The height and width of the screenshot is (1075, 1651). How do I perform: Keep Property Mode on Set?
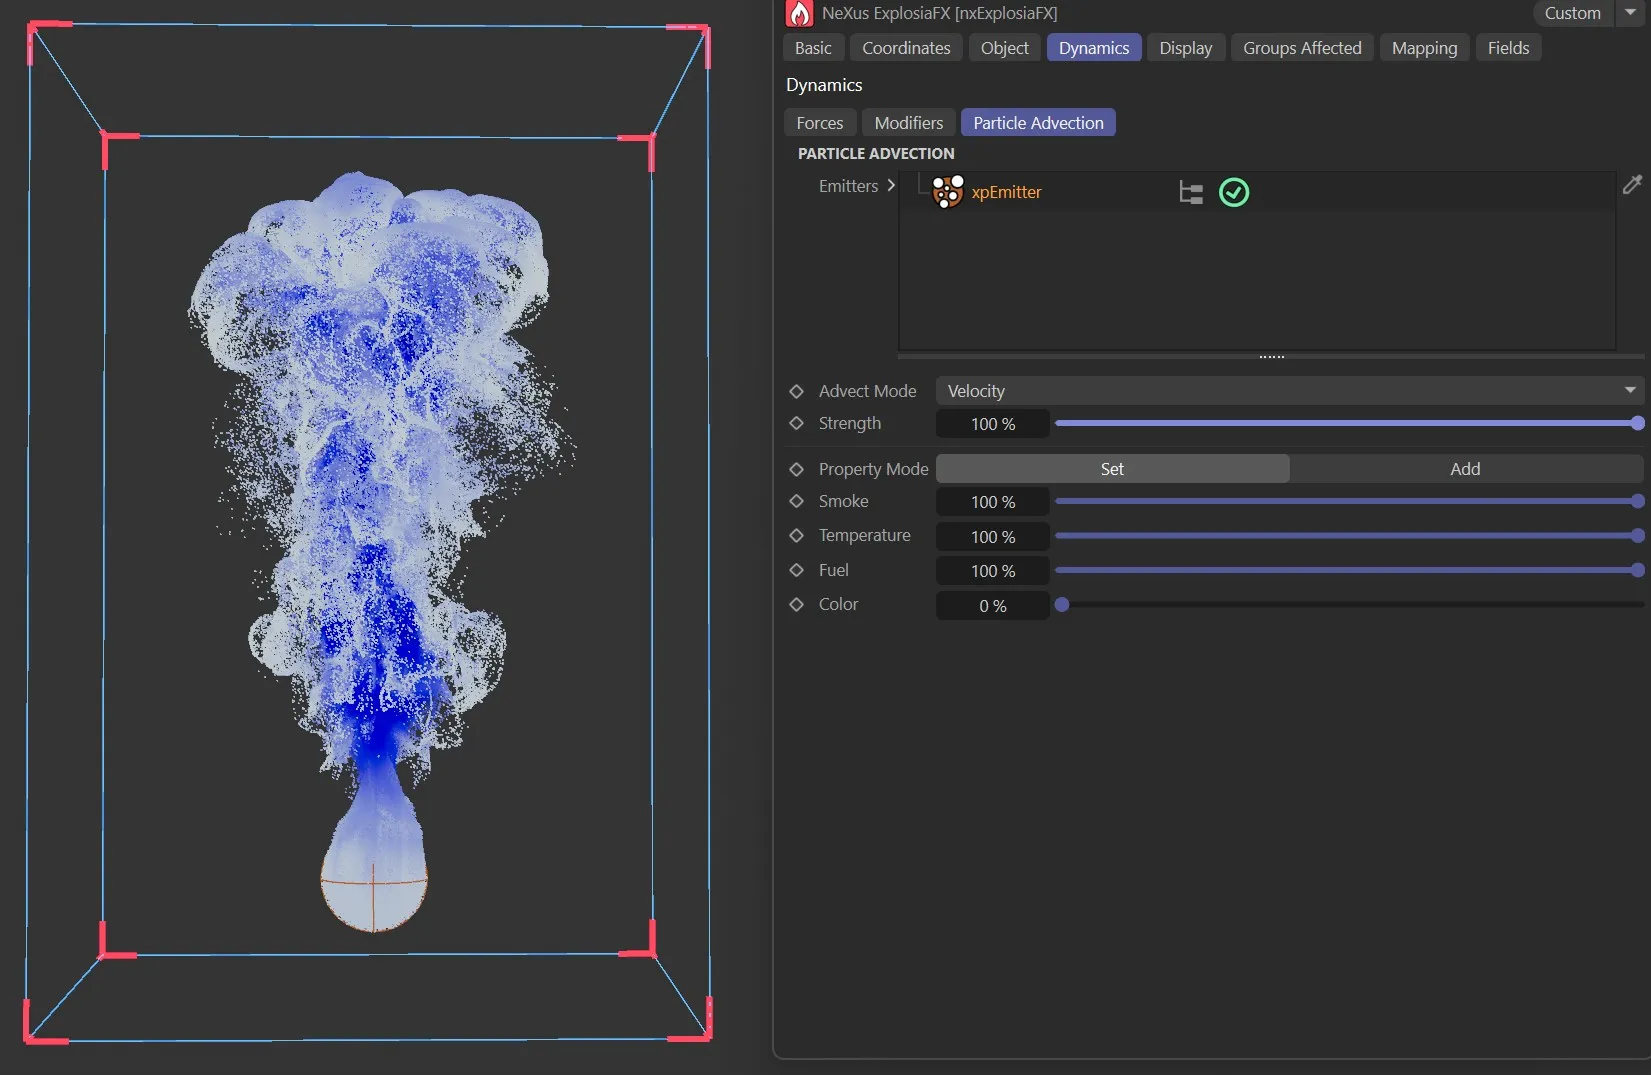(1112, 468)
